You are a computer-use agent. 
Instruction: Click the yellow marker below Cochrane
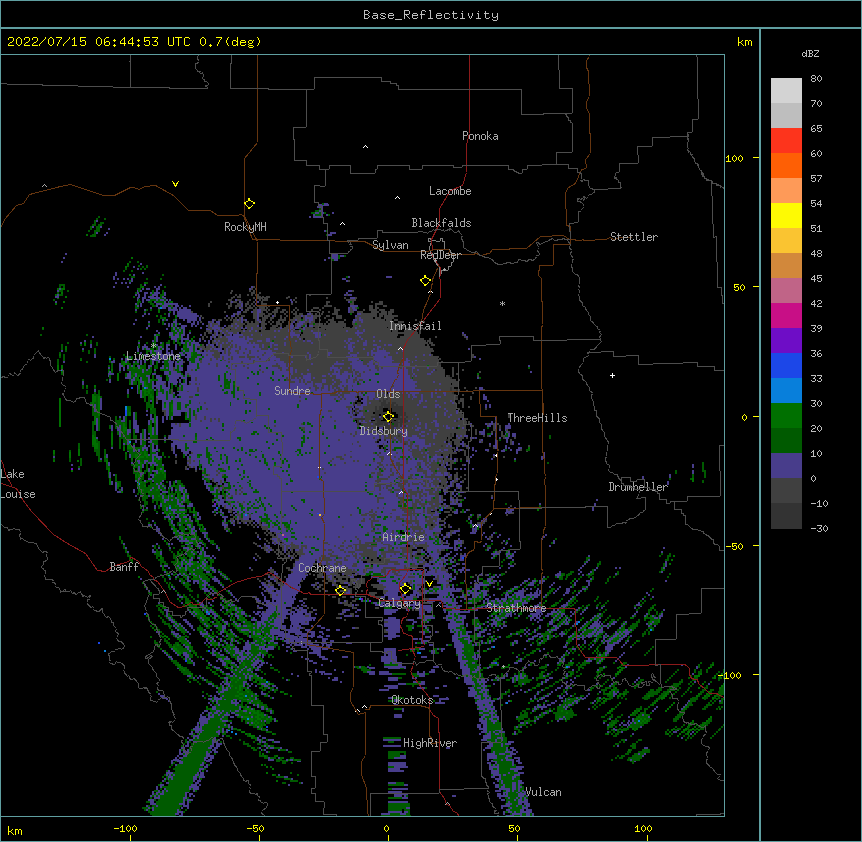click(340, 590)
